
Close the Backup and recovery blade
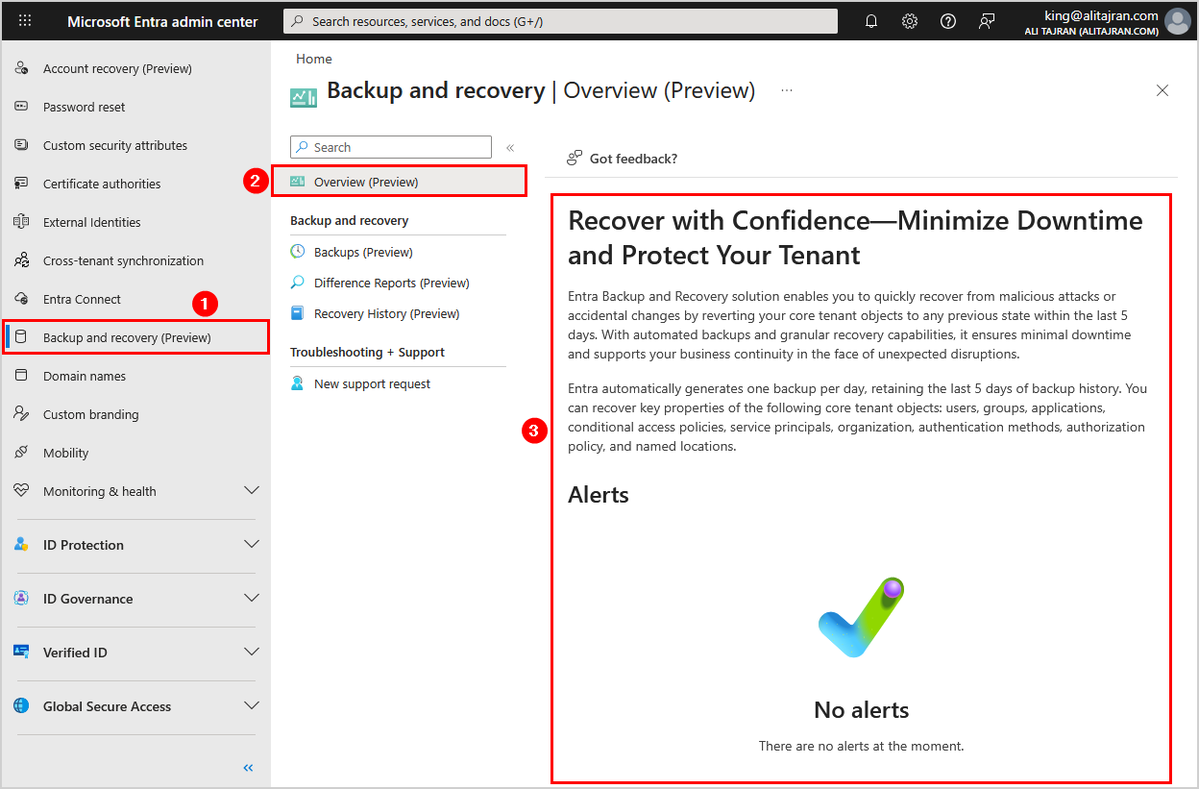(x=1162, y=90)
